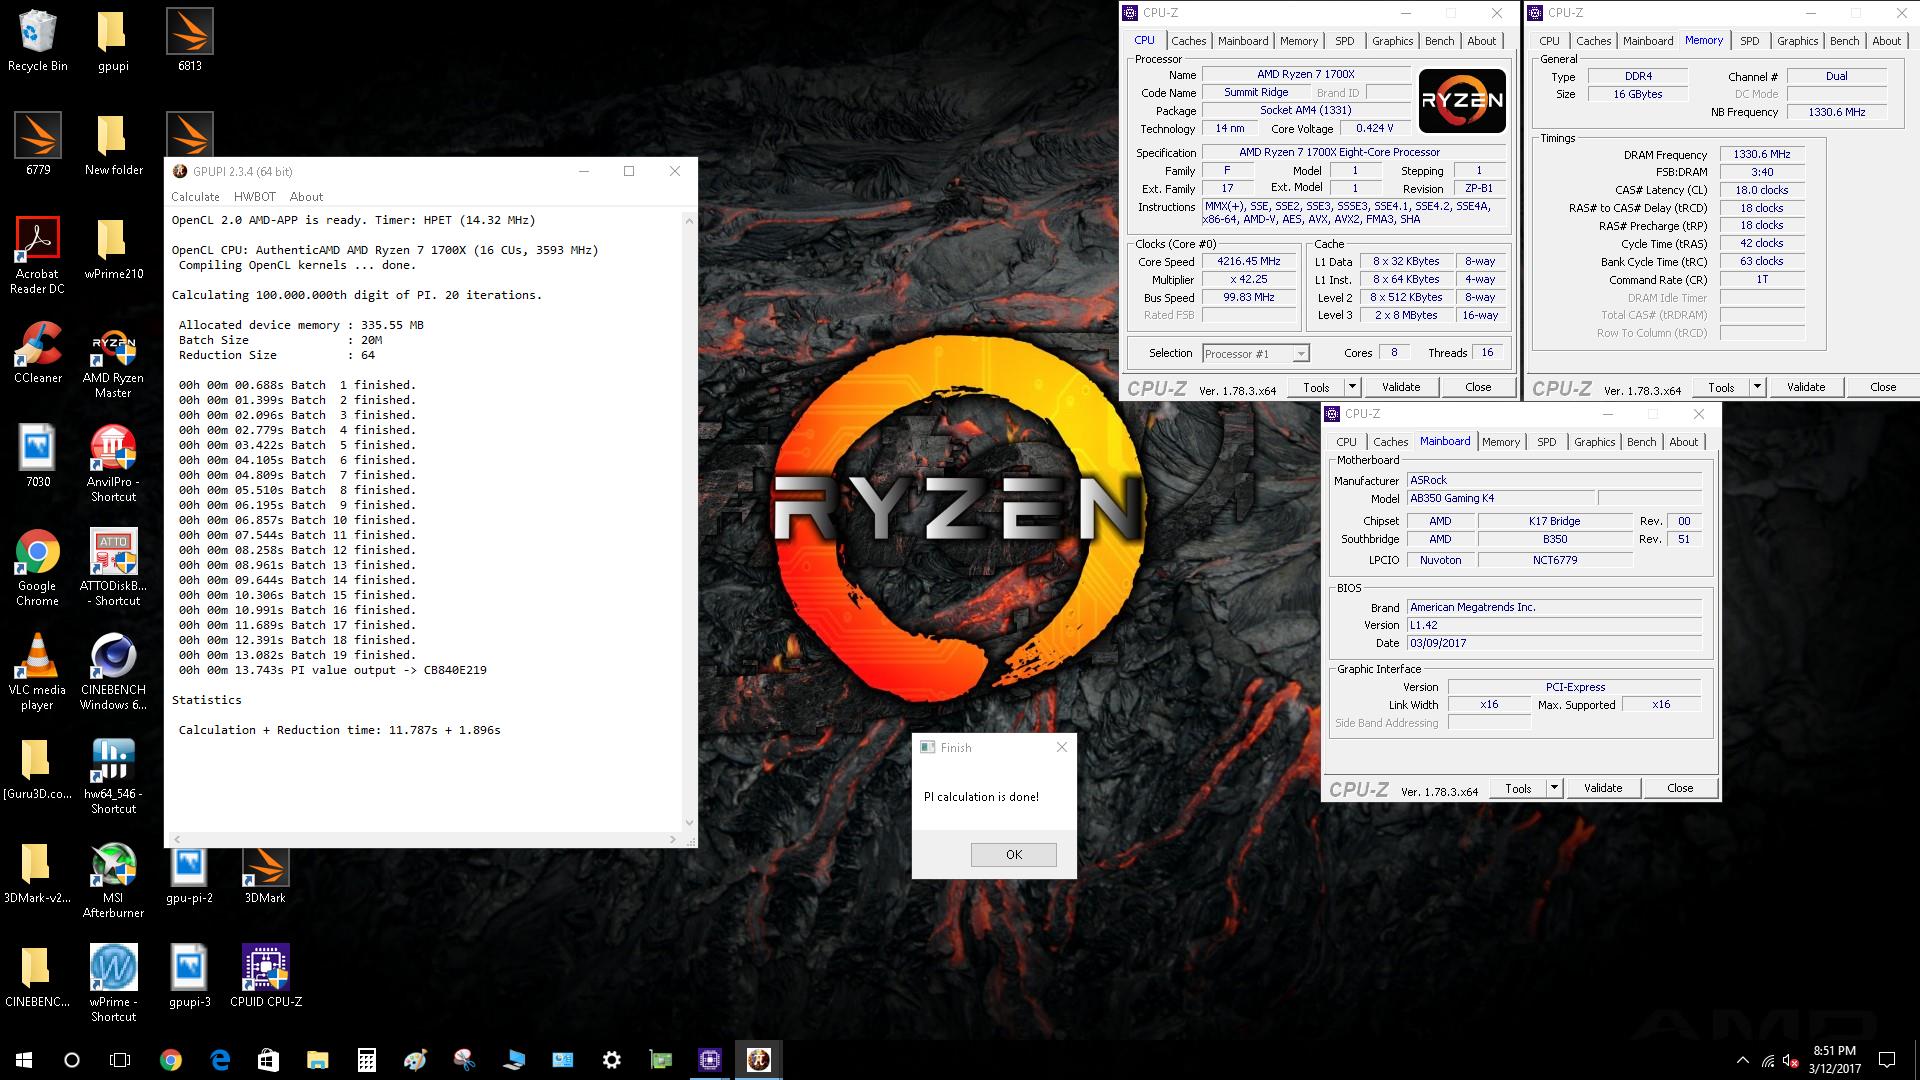Viewport: 1920px width, 1080px height.
Task: Click the taskbar clock showing 8:51 PM
Action: click(1834, 1060)
